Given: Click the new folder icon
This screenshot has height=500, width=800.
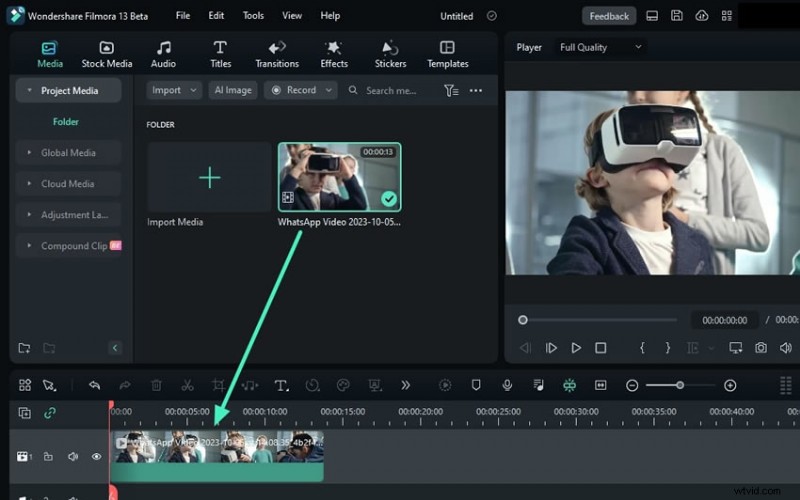Looking at the screenshot, I should pyautogui.click(x=24, y=348).
